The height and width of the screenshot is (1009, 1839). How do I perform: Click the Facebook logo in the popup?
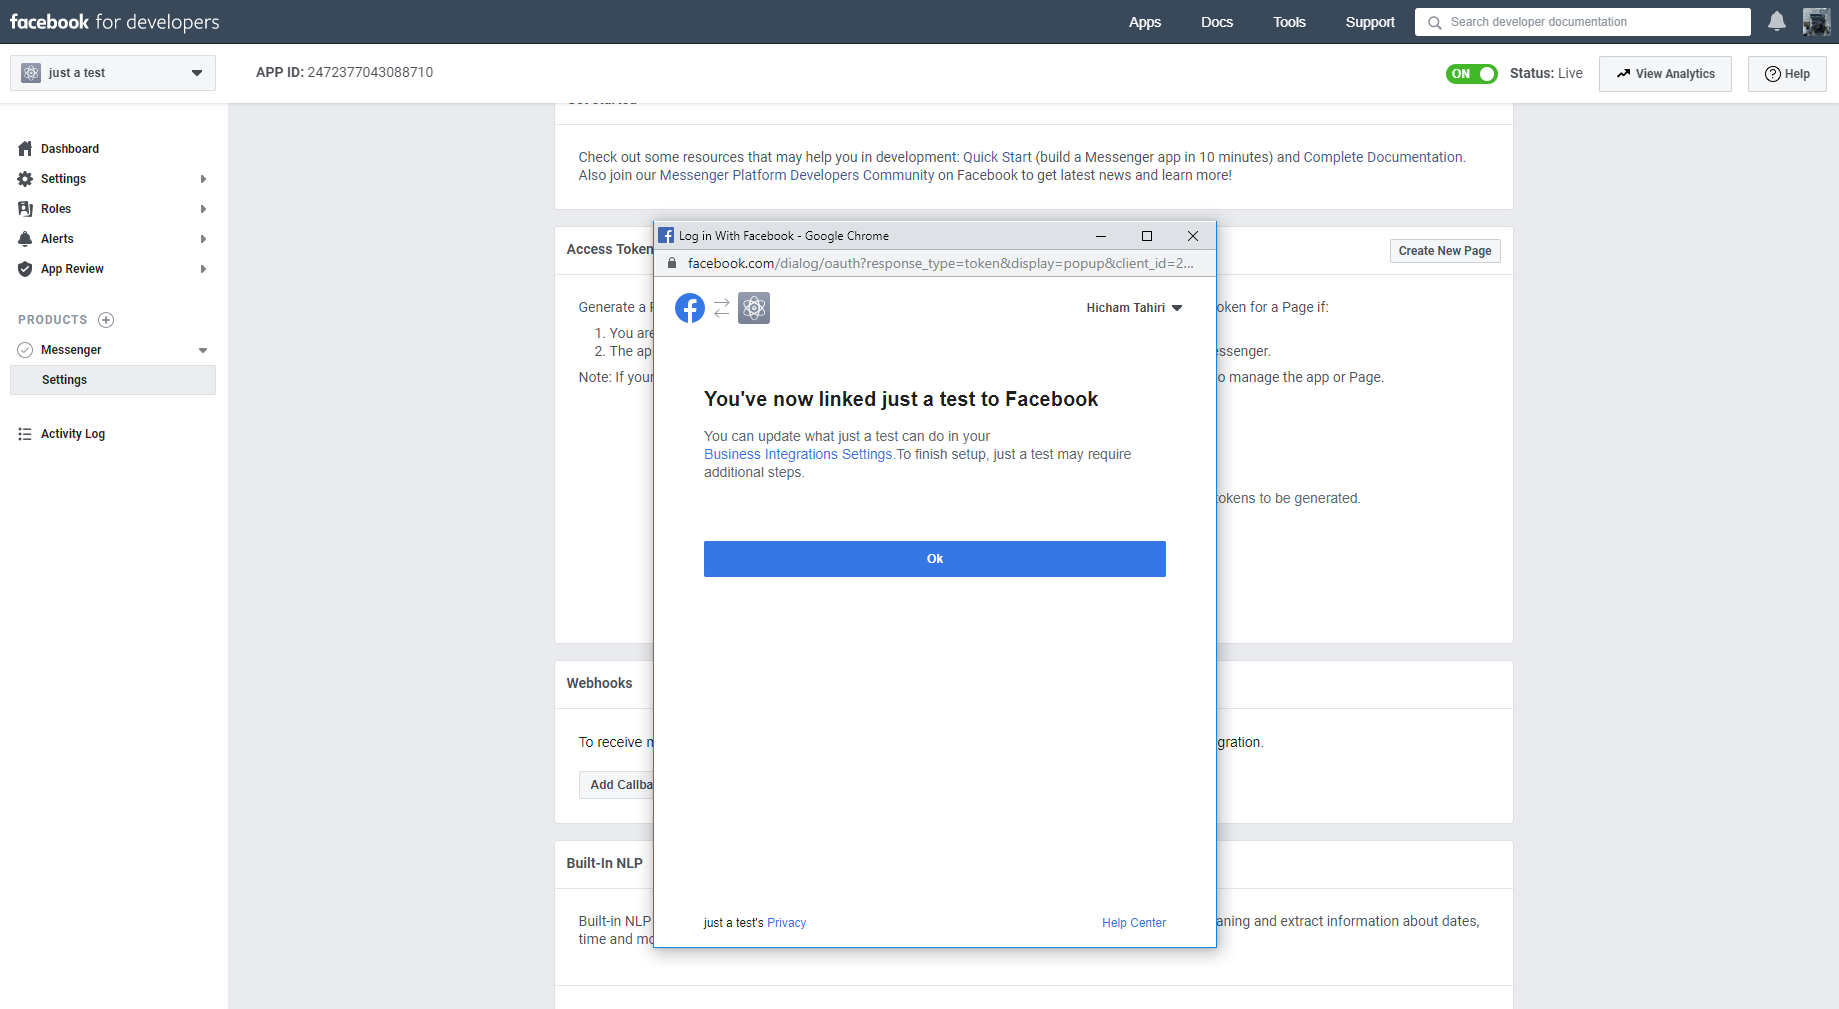(x=690, y=308)
